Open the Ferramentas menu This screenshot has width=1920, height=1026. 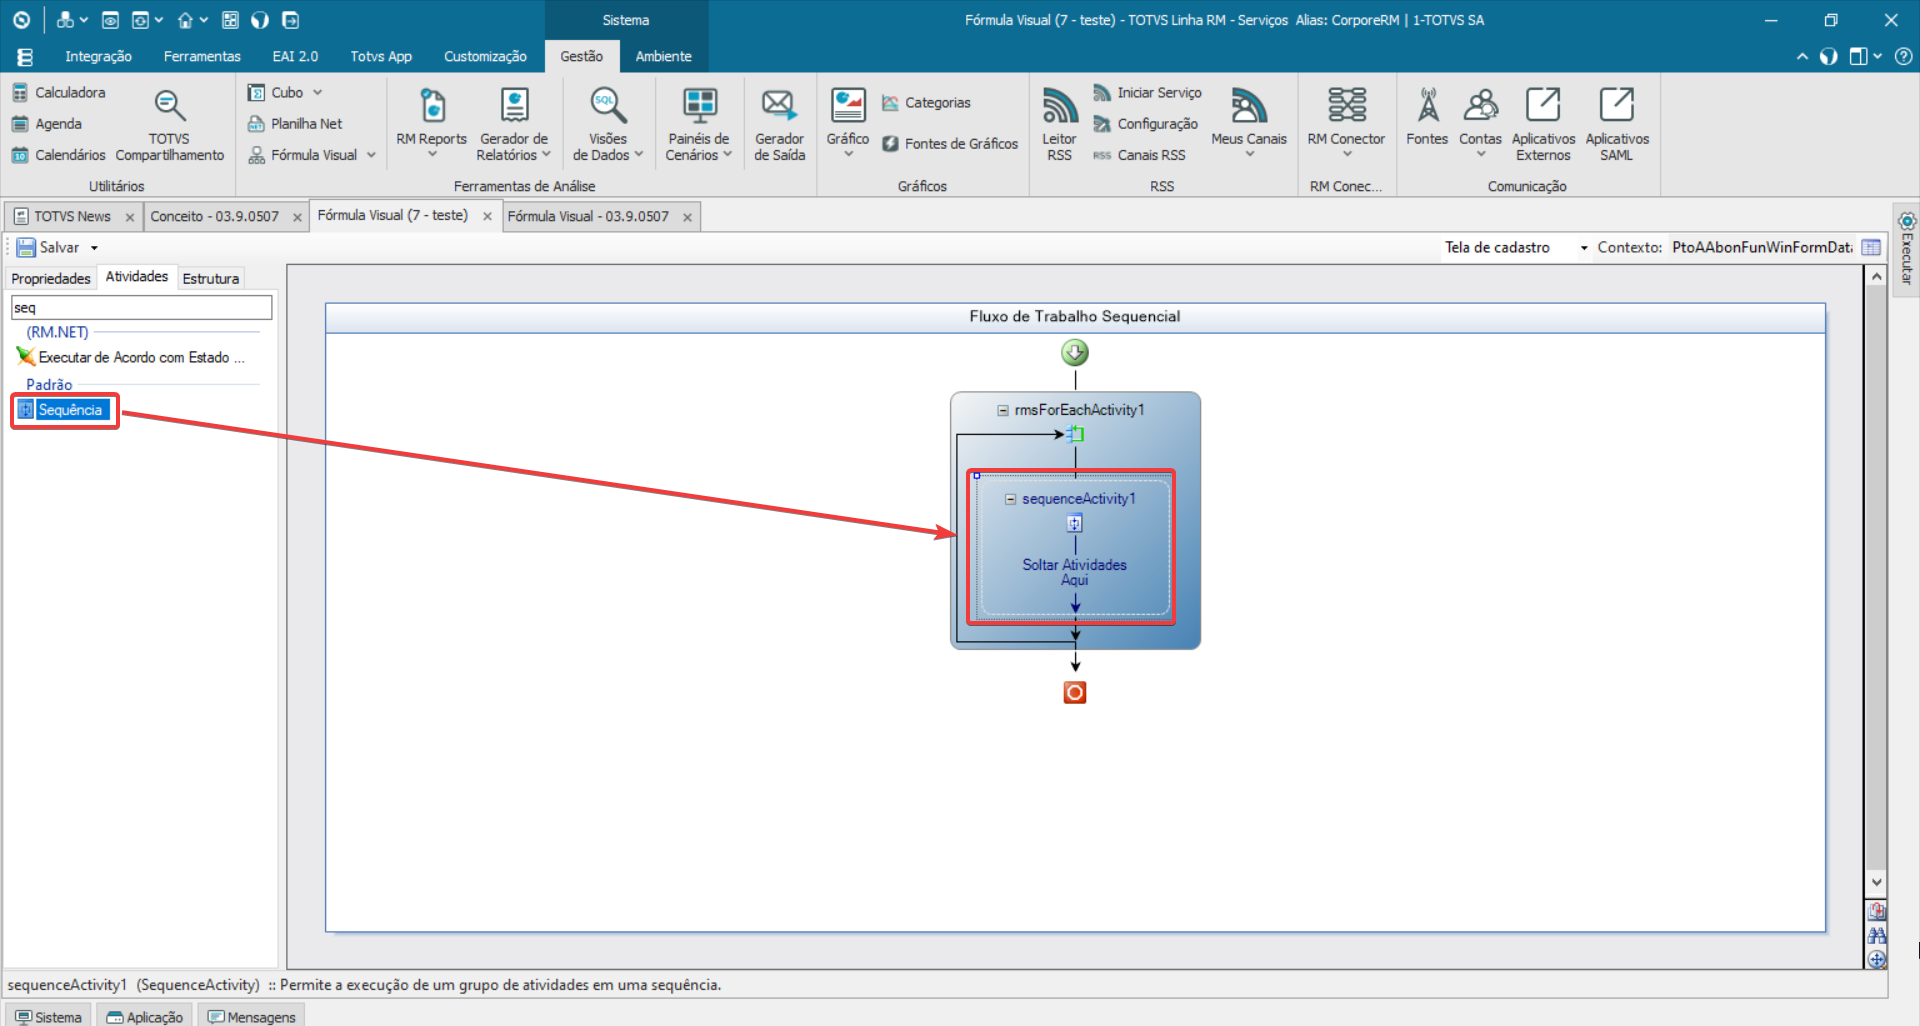click(202, 56)
